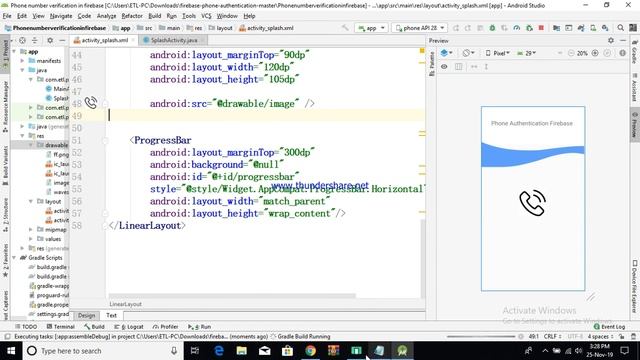
Task: Click Sync Project with Gradle Files icon
Action: (581, 28)
